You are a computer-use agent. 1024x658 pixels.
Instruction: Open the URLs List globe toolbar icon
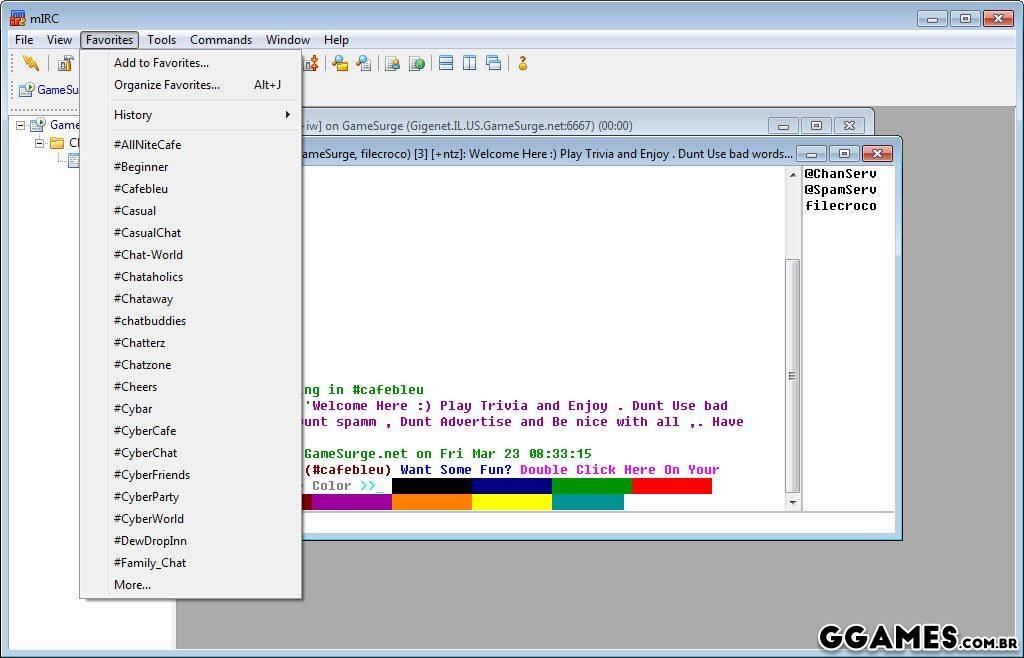(417, 63)
